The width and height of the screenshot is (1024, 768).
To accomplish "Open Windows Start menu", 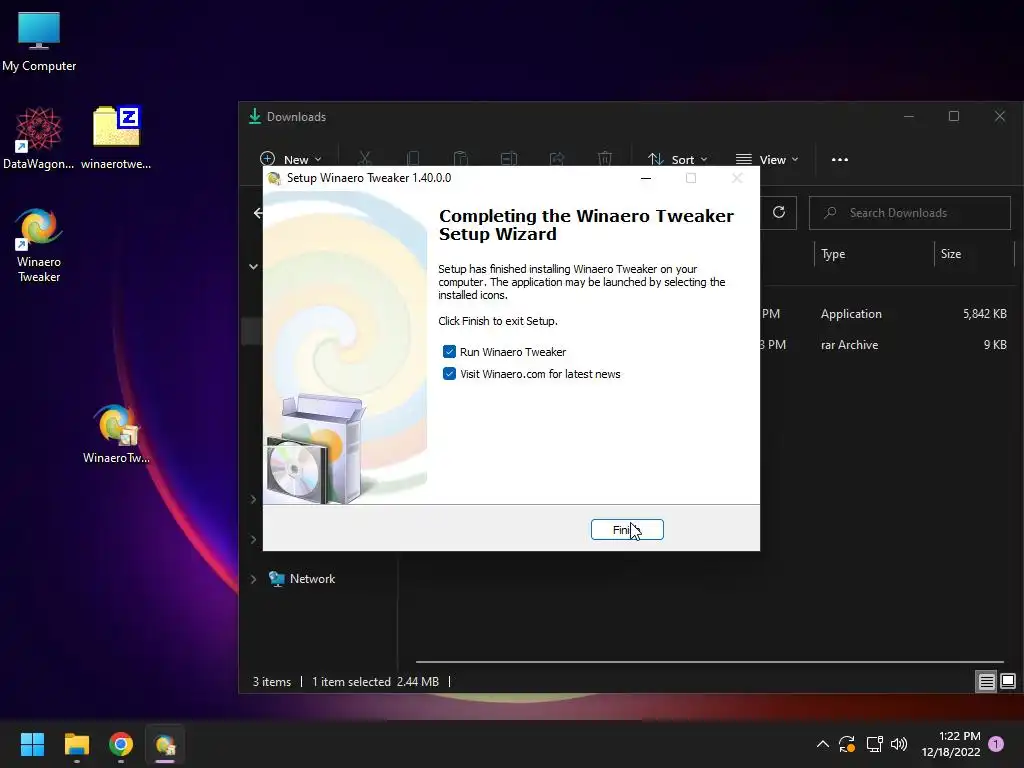I will [32, 744].
